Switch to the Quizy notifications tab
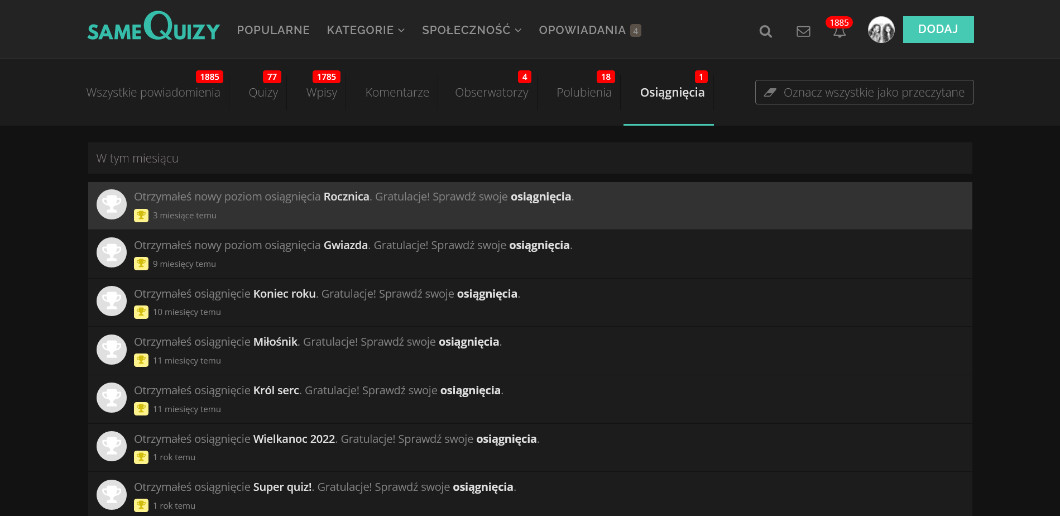This screenshot has width=1060, height=516. pyautogui.click(x=263, y=93)
